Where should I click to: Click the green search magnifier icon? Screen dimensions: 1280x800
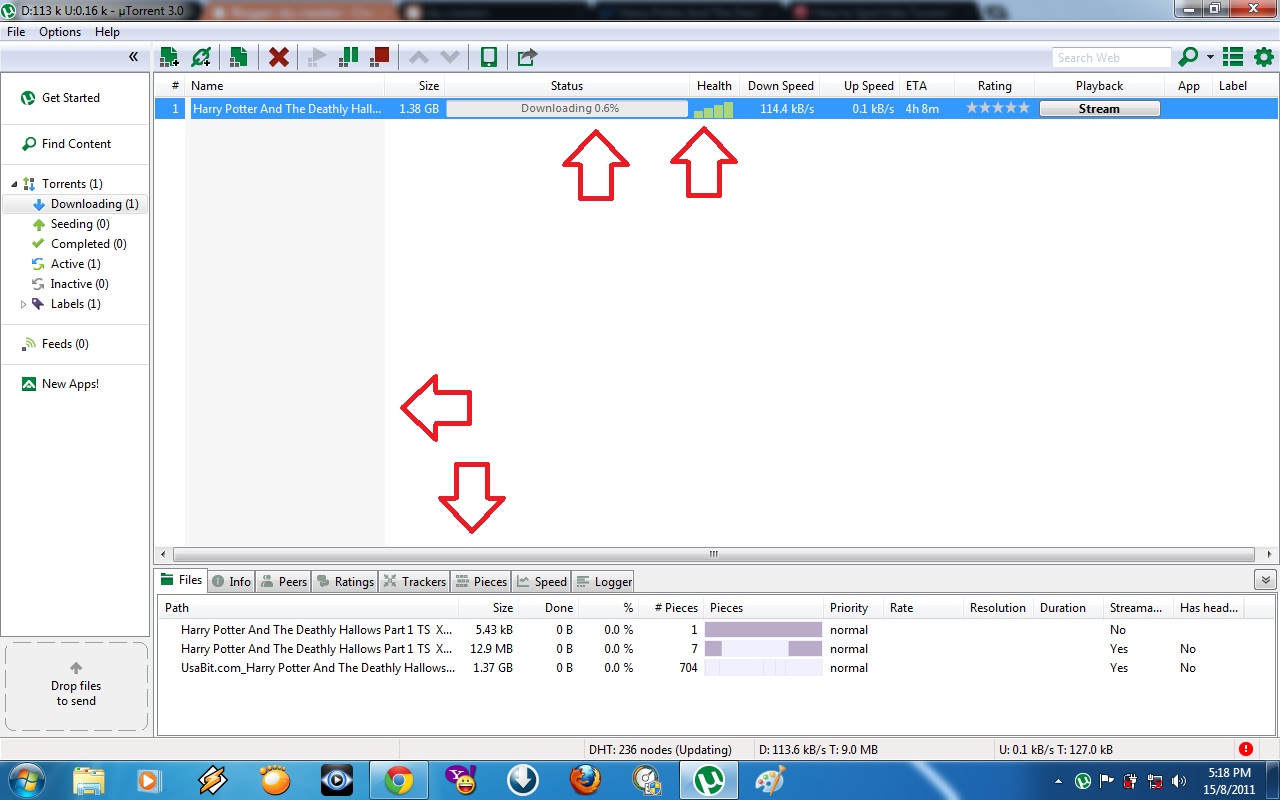point(1188,57)
